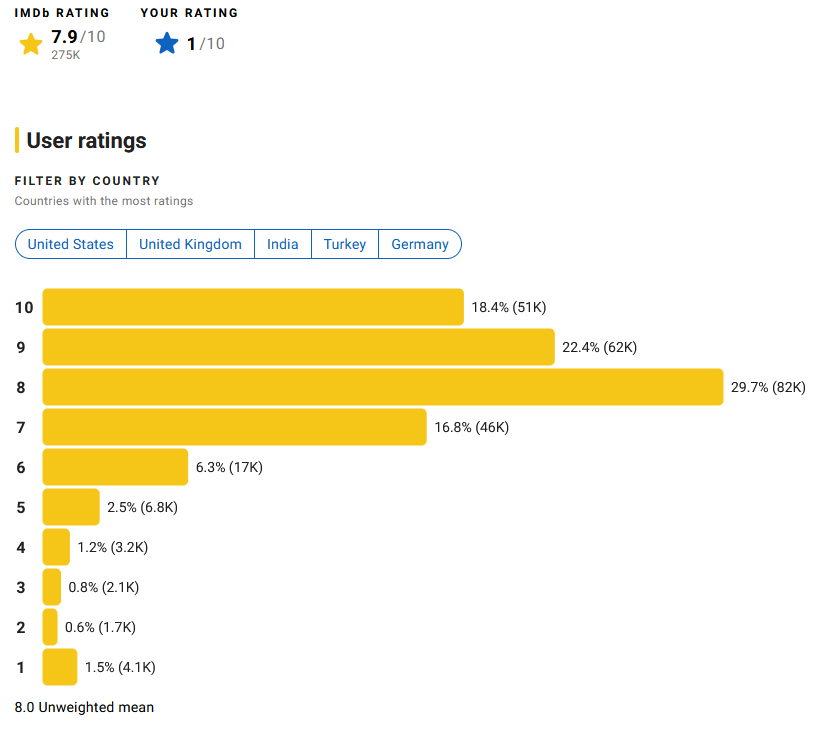Click the blue Your Rating star
The image size is (839, 735).
point(166,43)
